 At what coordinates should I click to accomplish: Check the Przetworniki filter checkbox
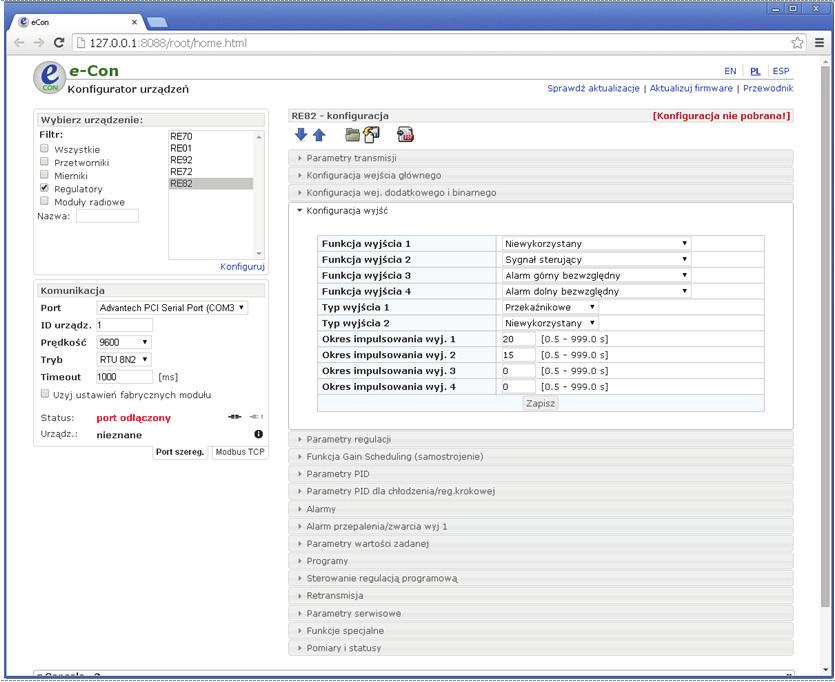44,161
